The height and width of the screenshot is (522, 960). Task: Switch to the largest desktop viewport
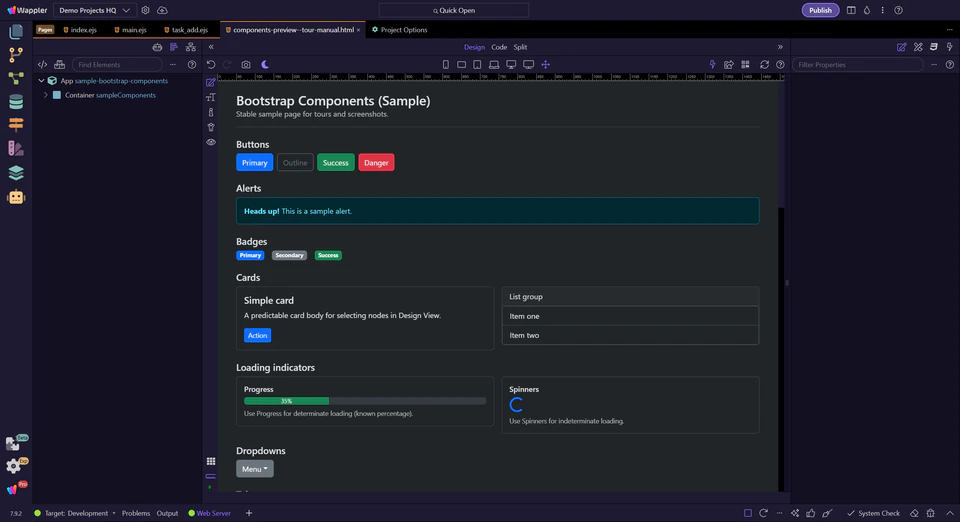[x=528, y=64]
